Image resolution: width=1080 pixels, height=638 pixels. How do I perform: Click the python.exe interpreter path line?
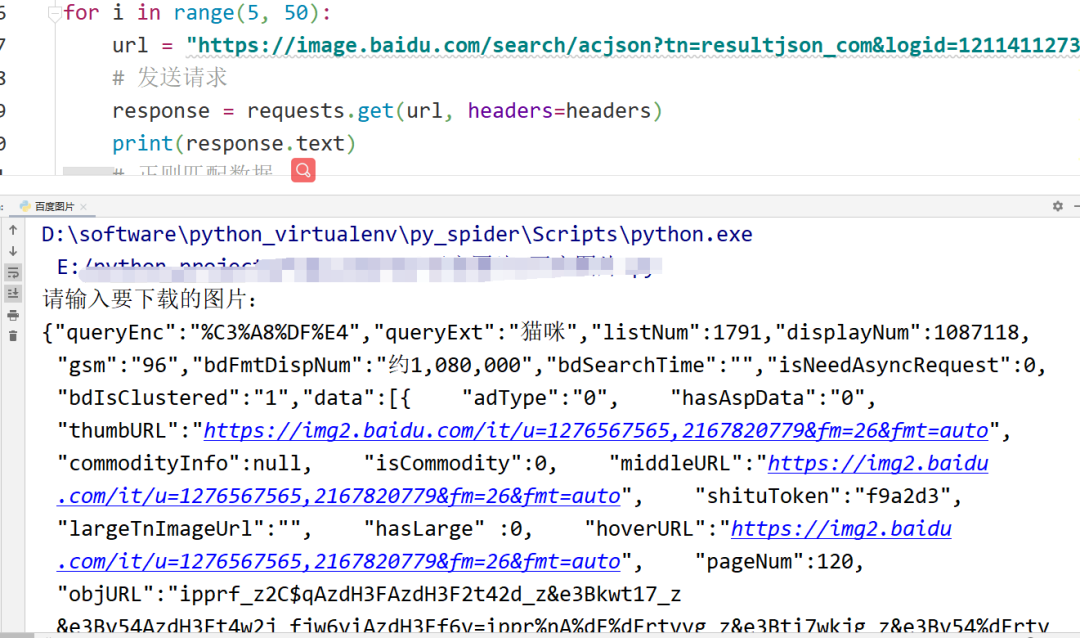[x=397, y=234]
